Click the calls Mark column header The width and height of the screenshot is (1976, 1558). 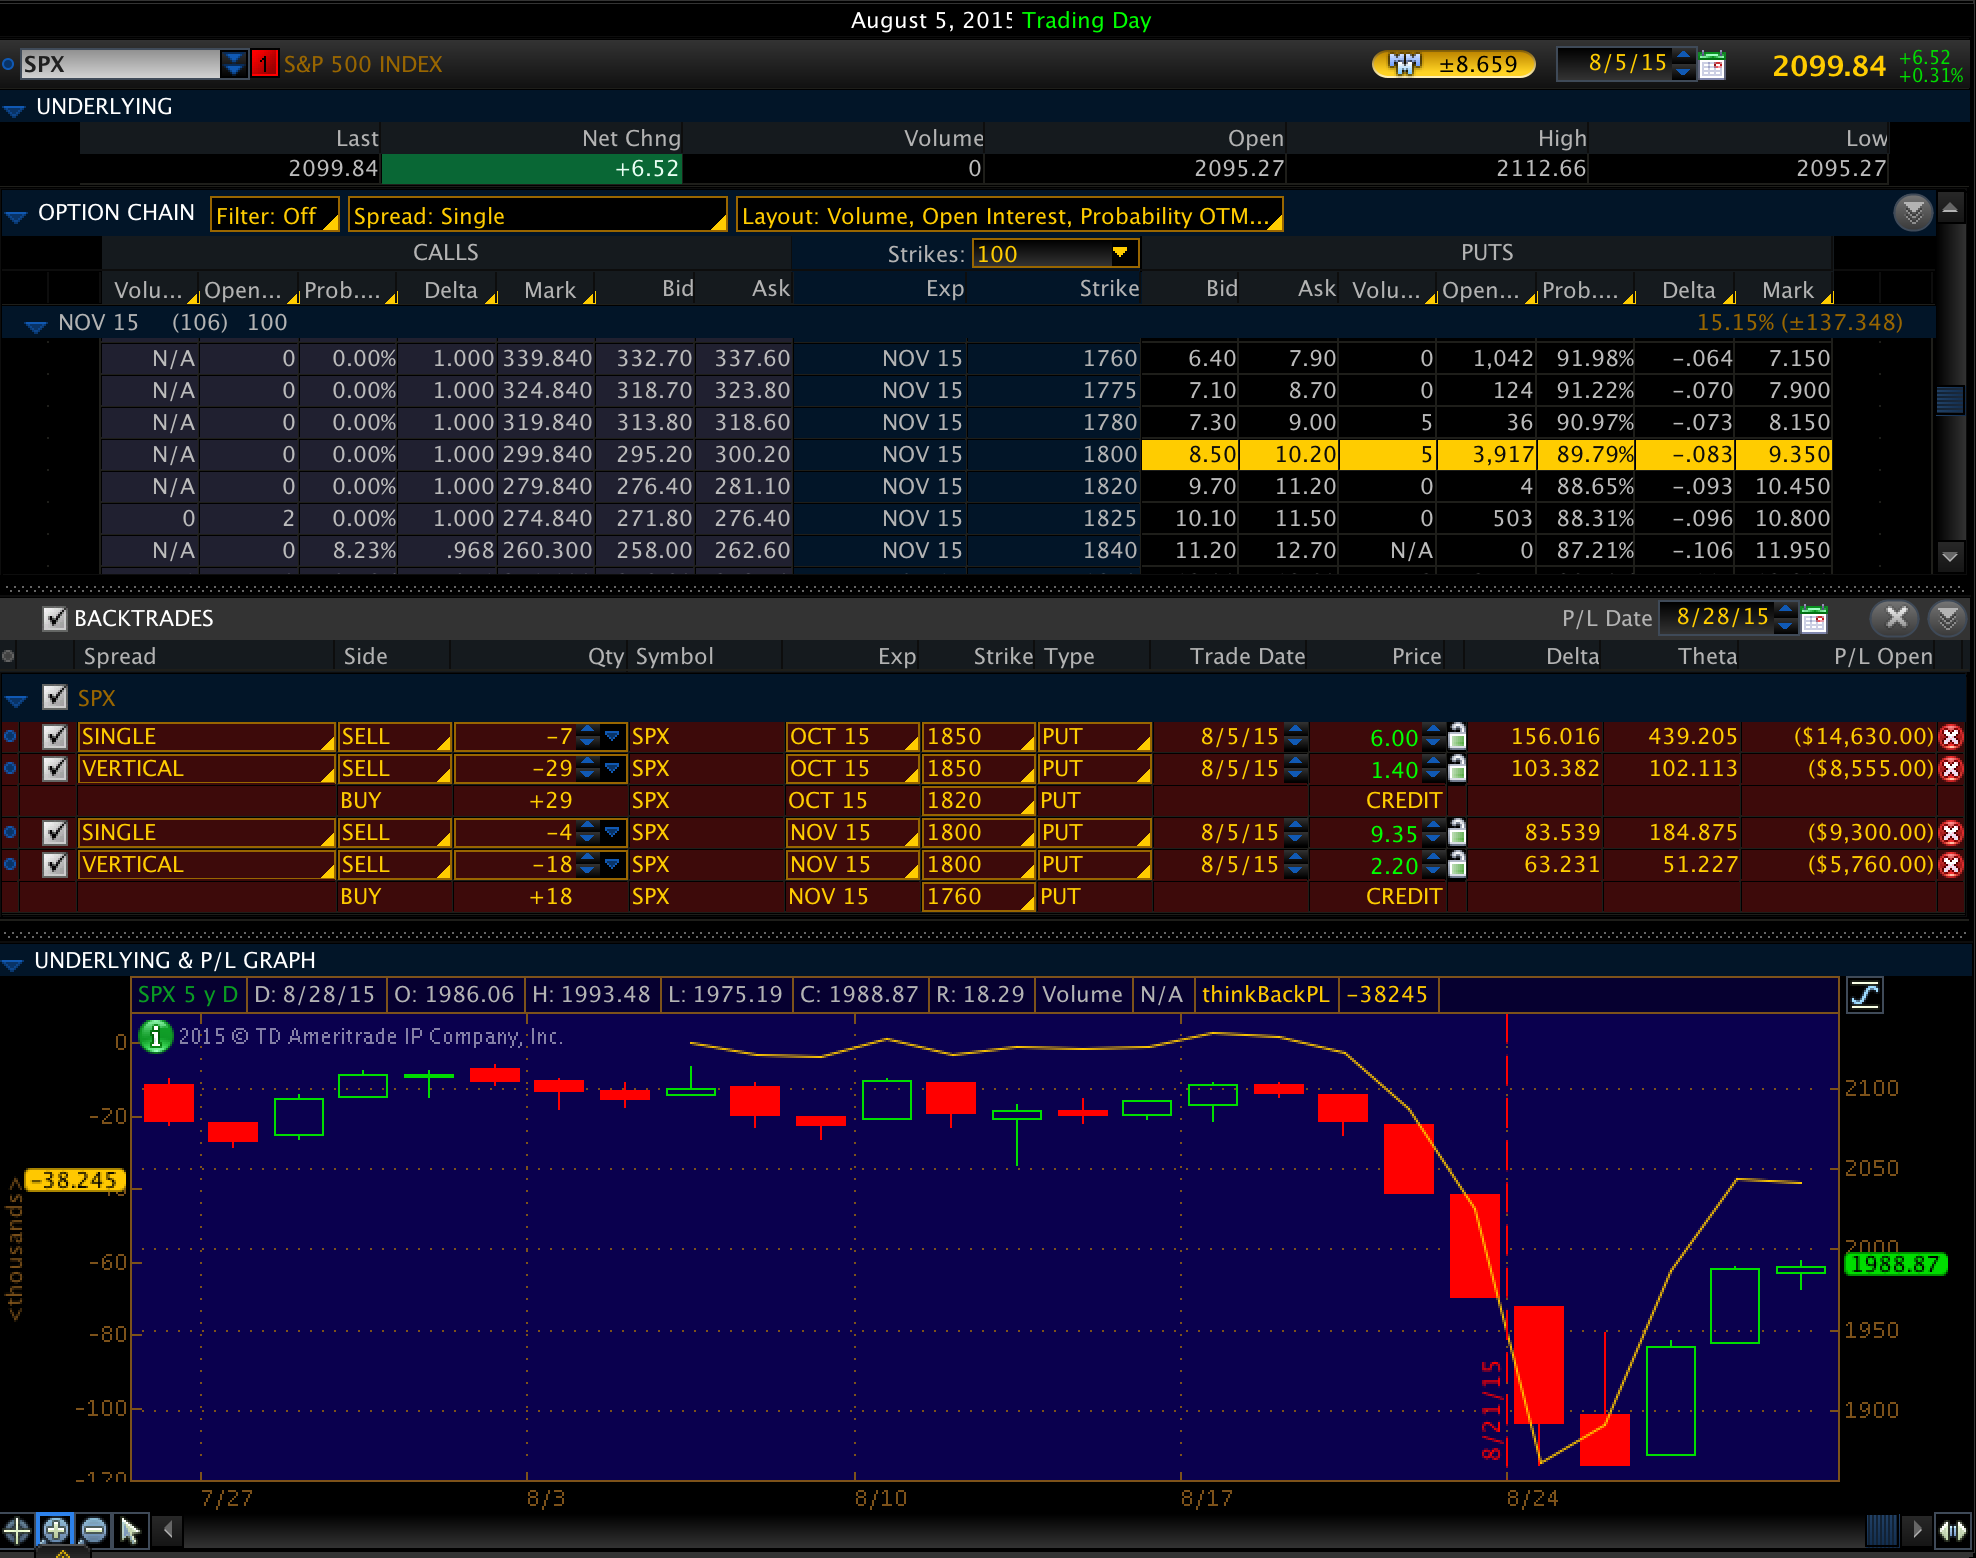(x=549, y=290)
